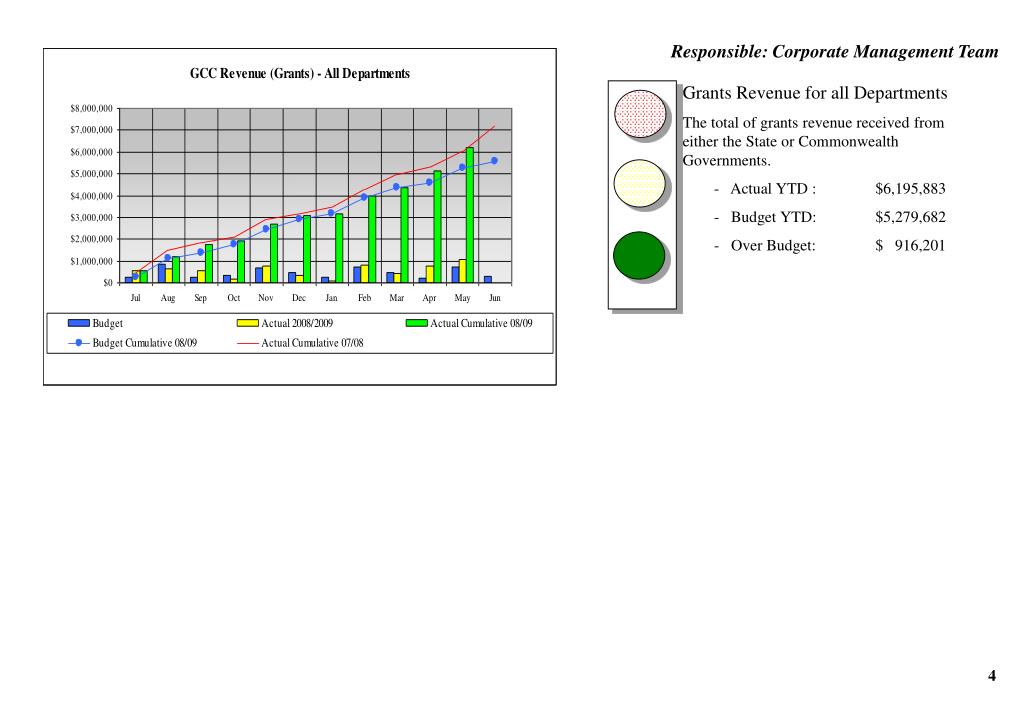Click the red traffic light circle
The width and height of the screenshot is (1023, 708).
(640, 114)
